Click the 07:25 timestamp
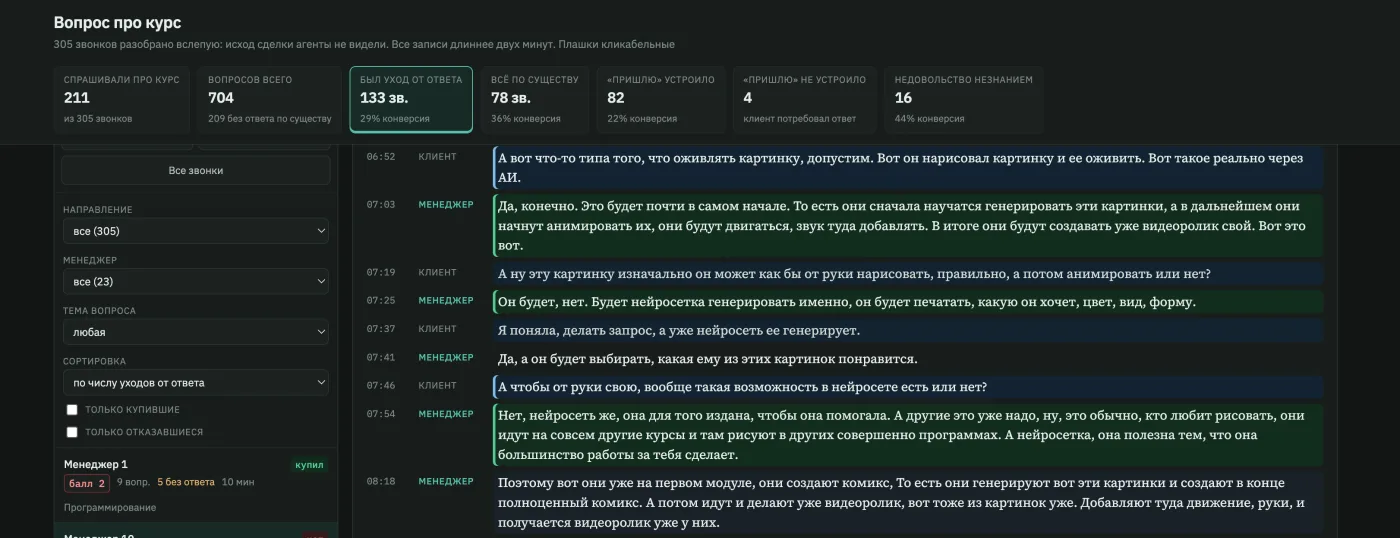Screen dimensions: 1400x538 381,300
